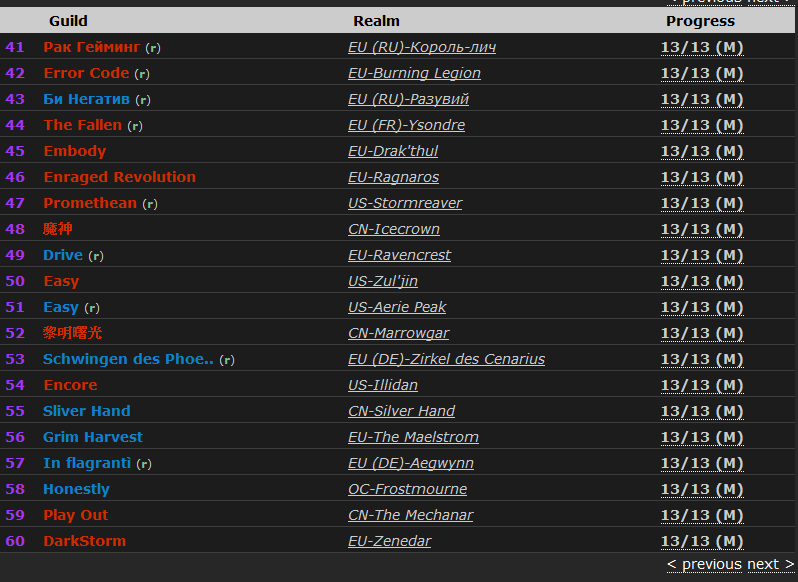
Task: Open the EU-The Maelstrom realm link
Action: [413, 436]
